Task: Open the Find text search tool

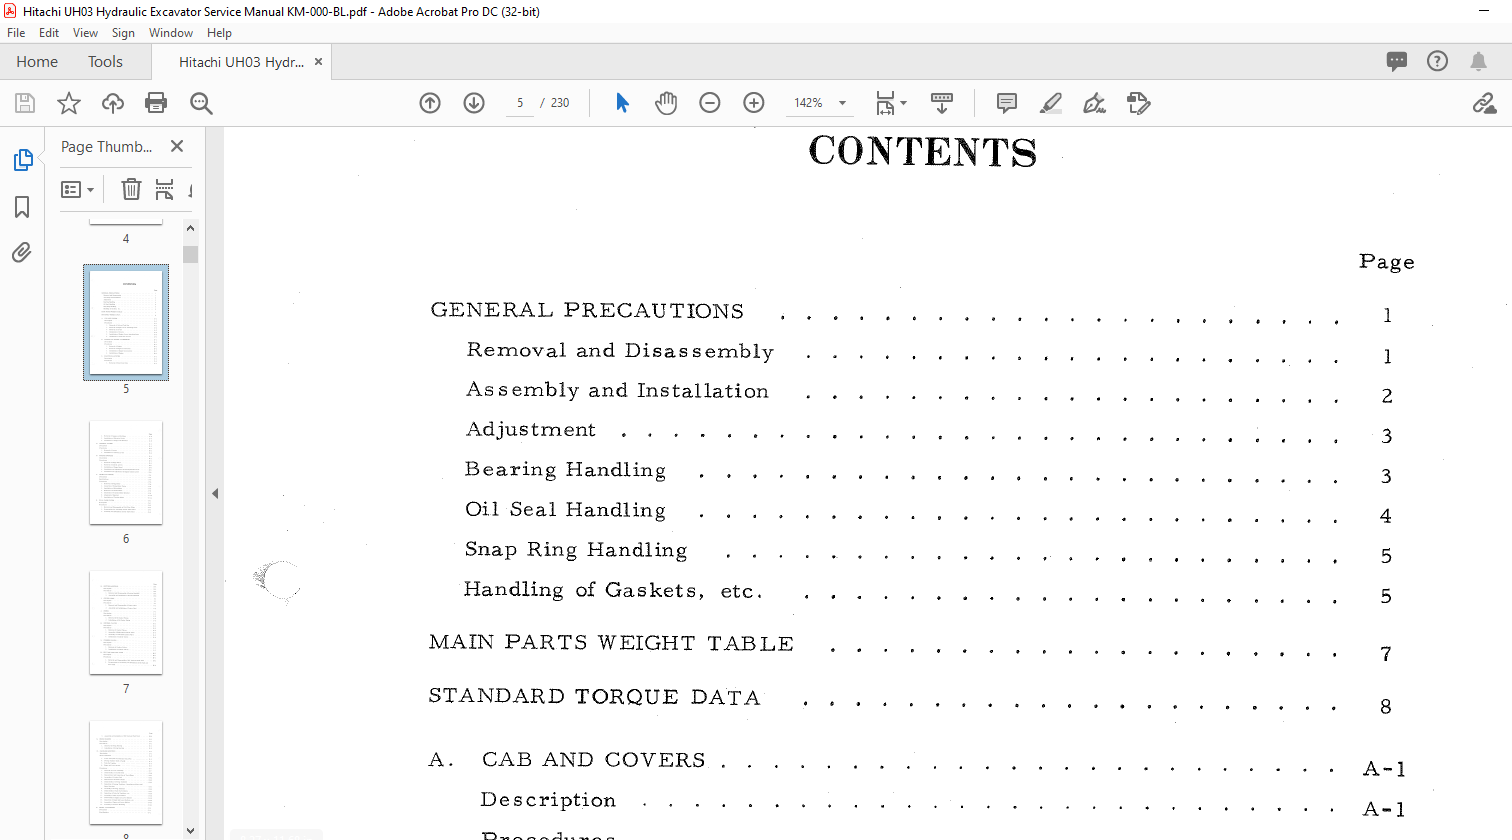Action: [201, 103]
